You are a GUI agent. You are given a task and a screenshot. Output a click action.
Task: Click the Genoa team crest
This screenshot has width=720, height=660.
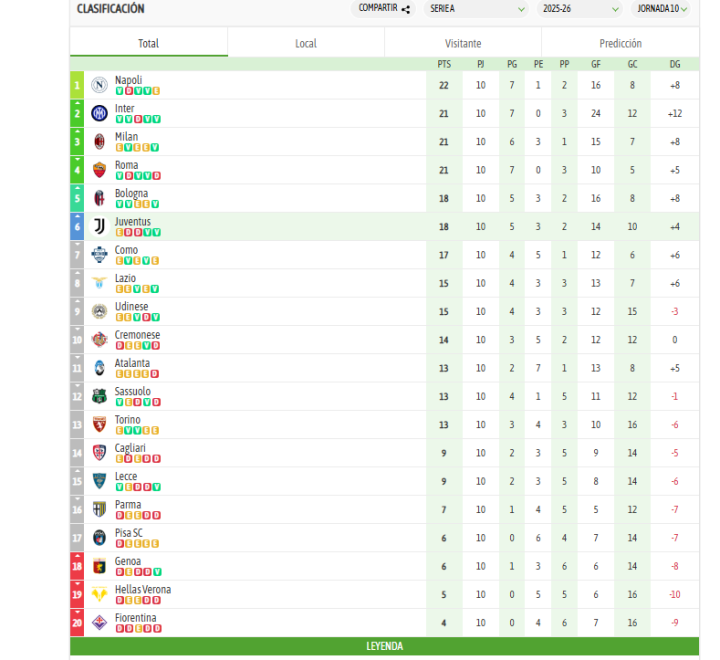pos(99,566)
